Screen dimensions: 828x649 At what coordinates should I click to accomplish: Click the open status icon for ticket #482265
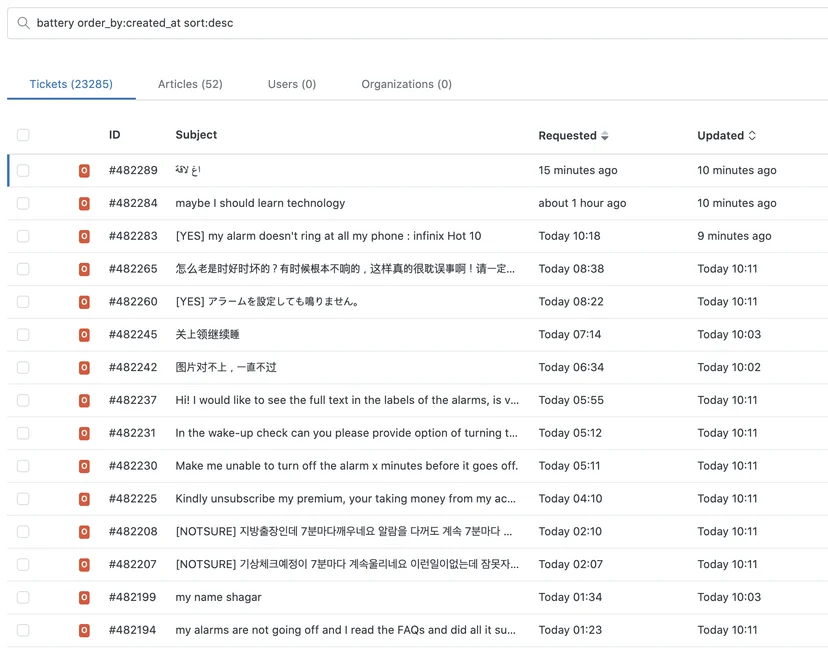84,269
